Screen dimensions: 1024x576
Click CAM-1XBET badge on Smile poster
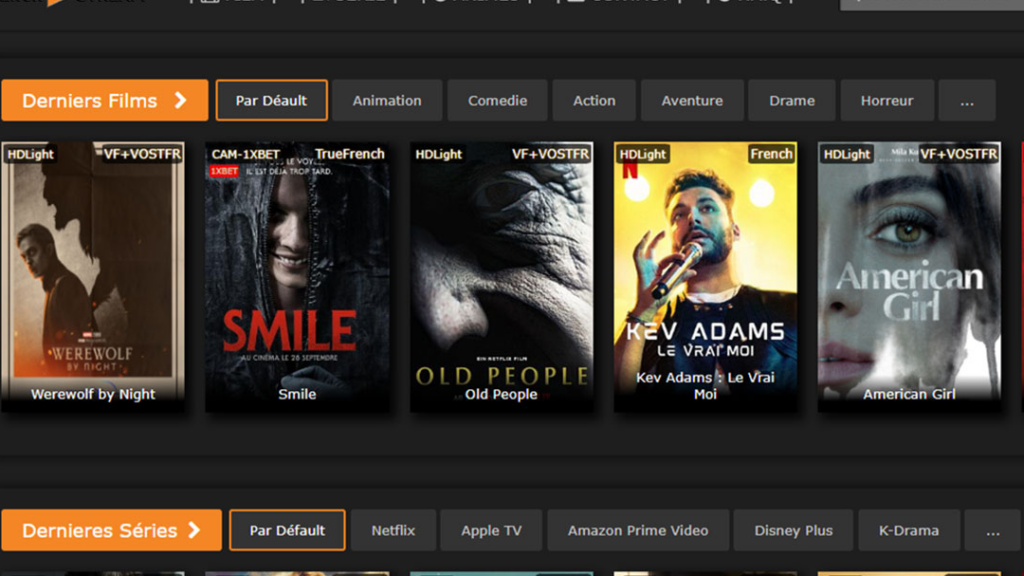click(246, 154)
